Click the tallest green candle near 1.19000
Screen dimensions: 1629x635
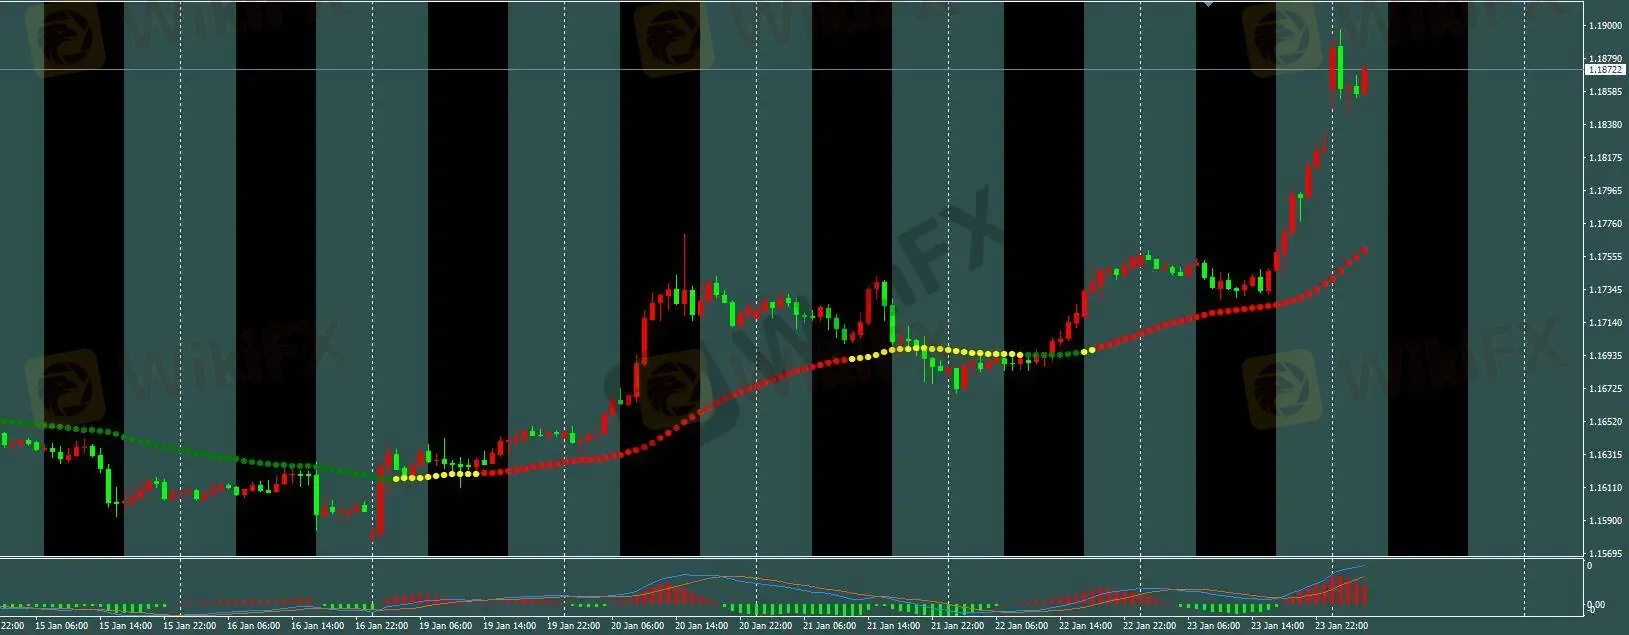tap(1340, 66)
